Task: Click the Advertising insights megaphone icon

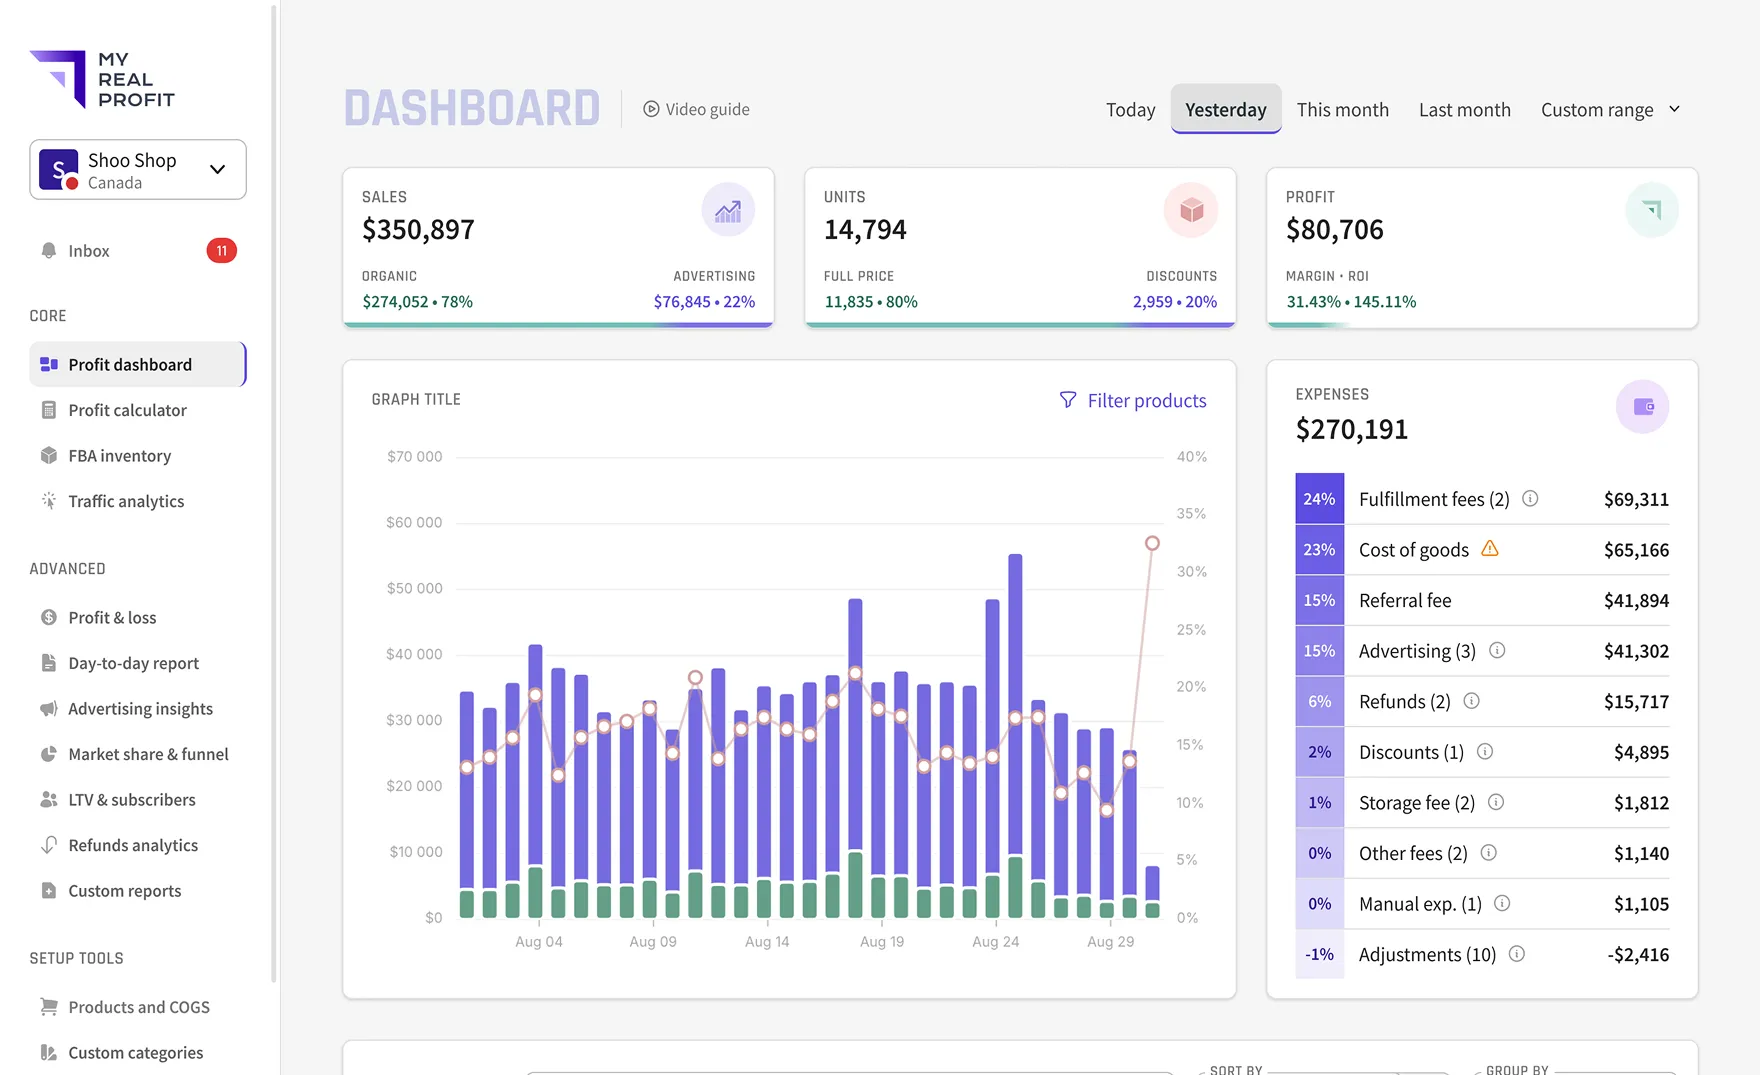Action: point(48,709)
